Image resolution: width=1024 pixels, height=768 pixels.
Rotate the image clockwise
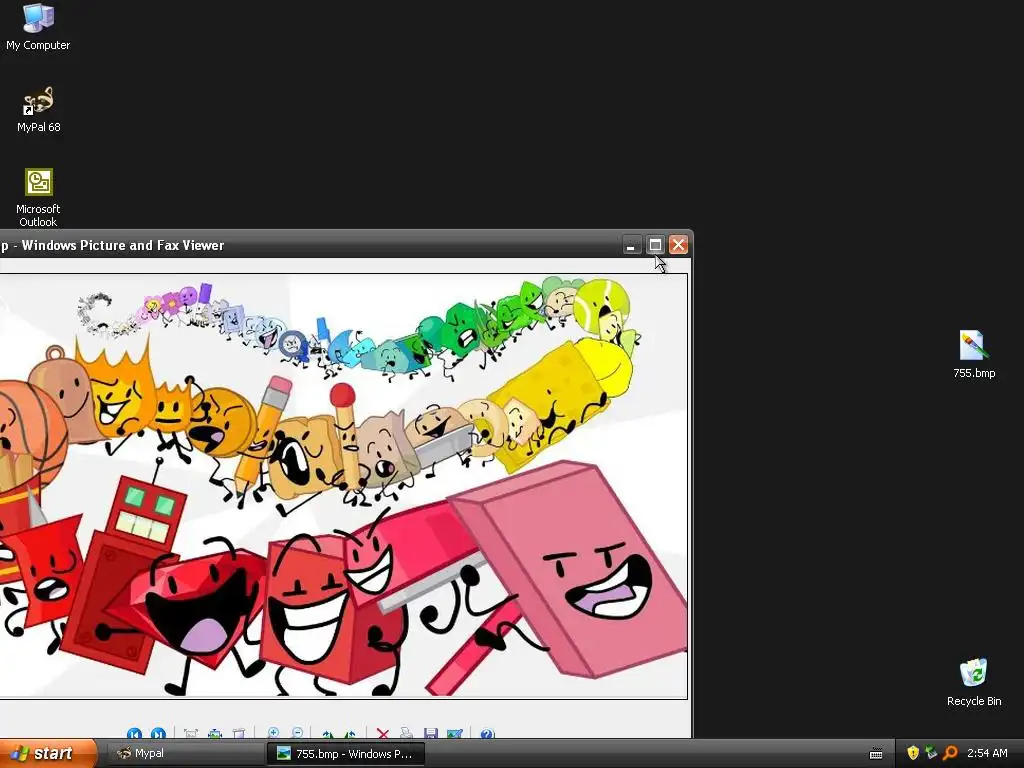pos(328,734)
